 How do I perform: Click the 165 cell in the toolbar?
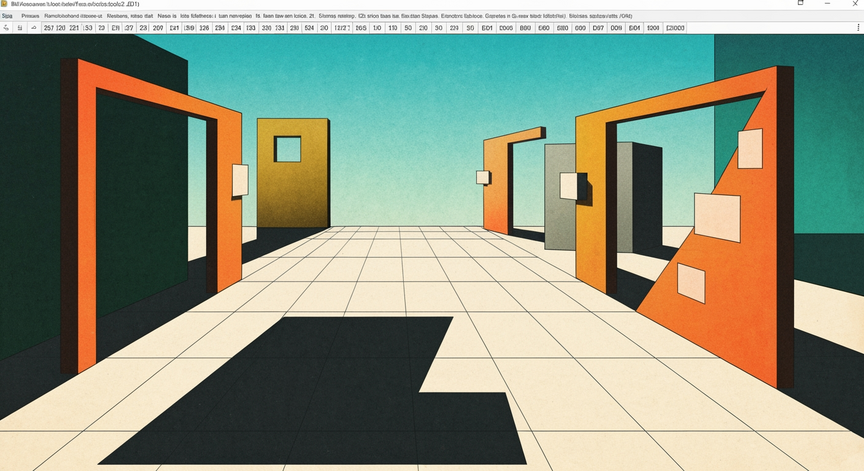(x=361, y=29)
